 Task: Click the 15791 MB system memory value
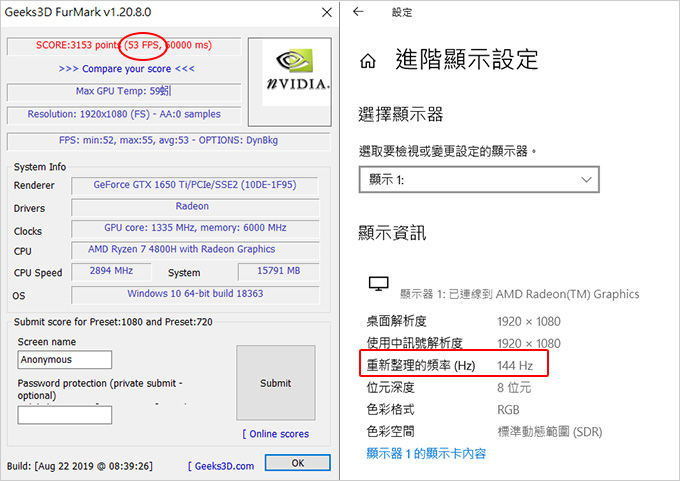tap(278, 271)
